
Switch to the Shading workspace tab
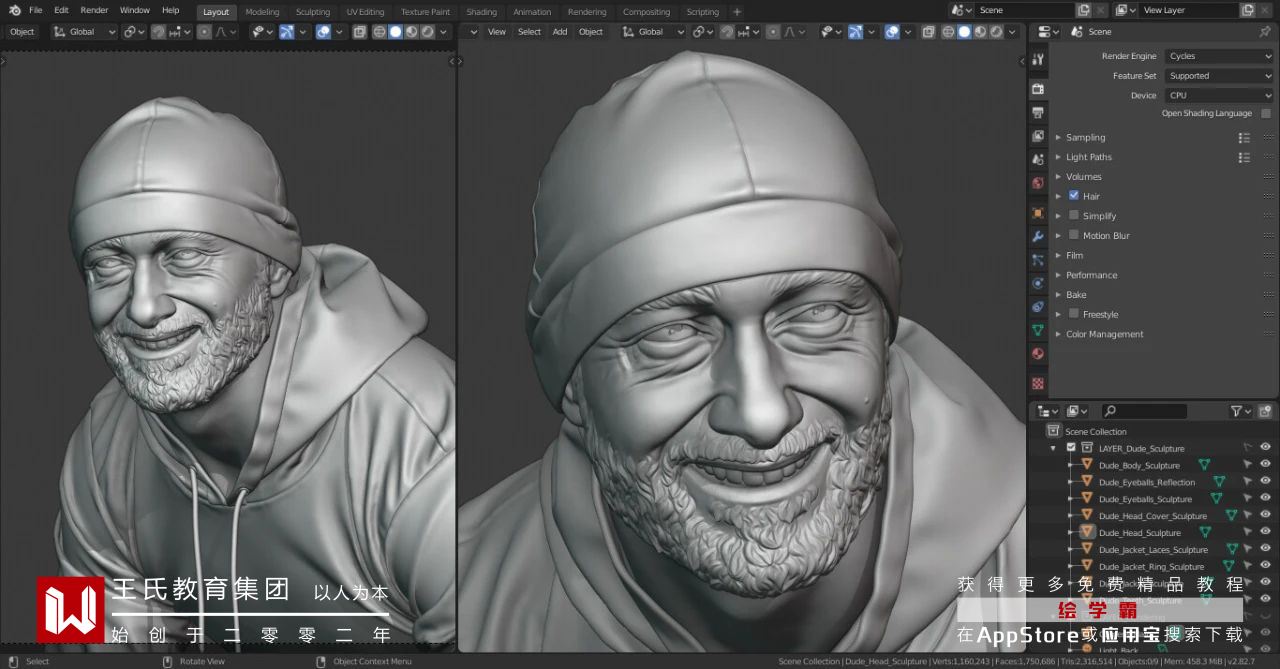tap(481, 12)
